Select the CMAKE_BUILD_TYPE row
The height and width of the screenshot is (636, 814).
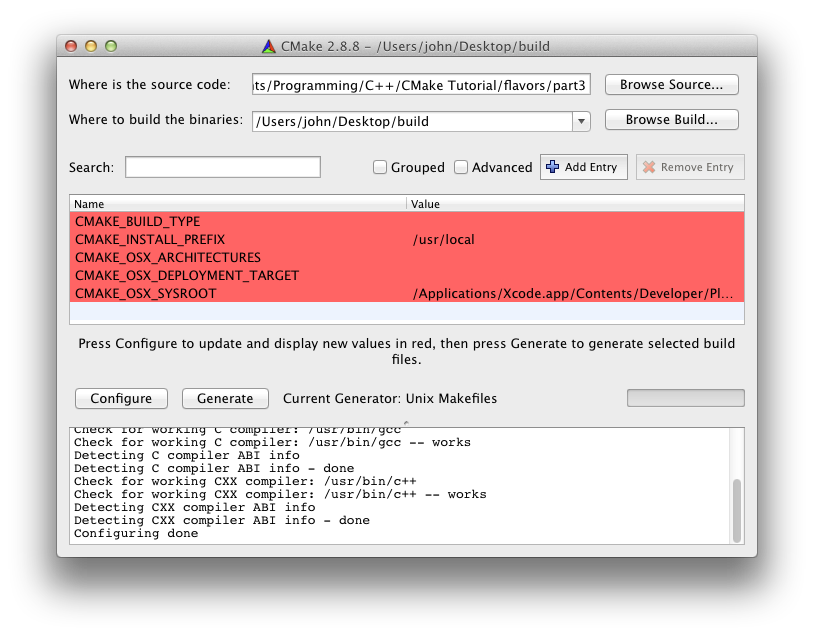point(406,221)
